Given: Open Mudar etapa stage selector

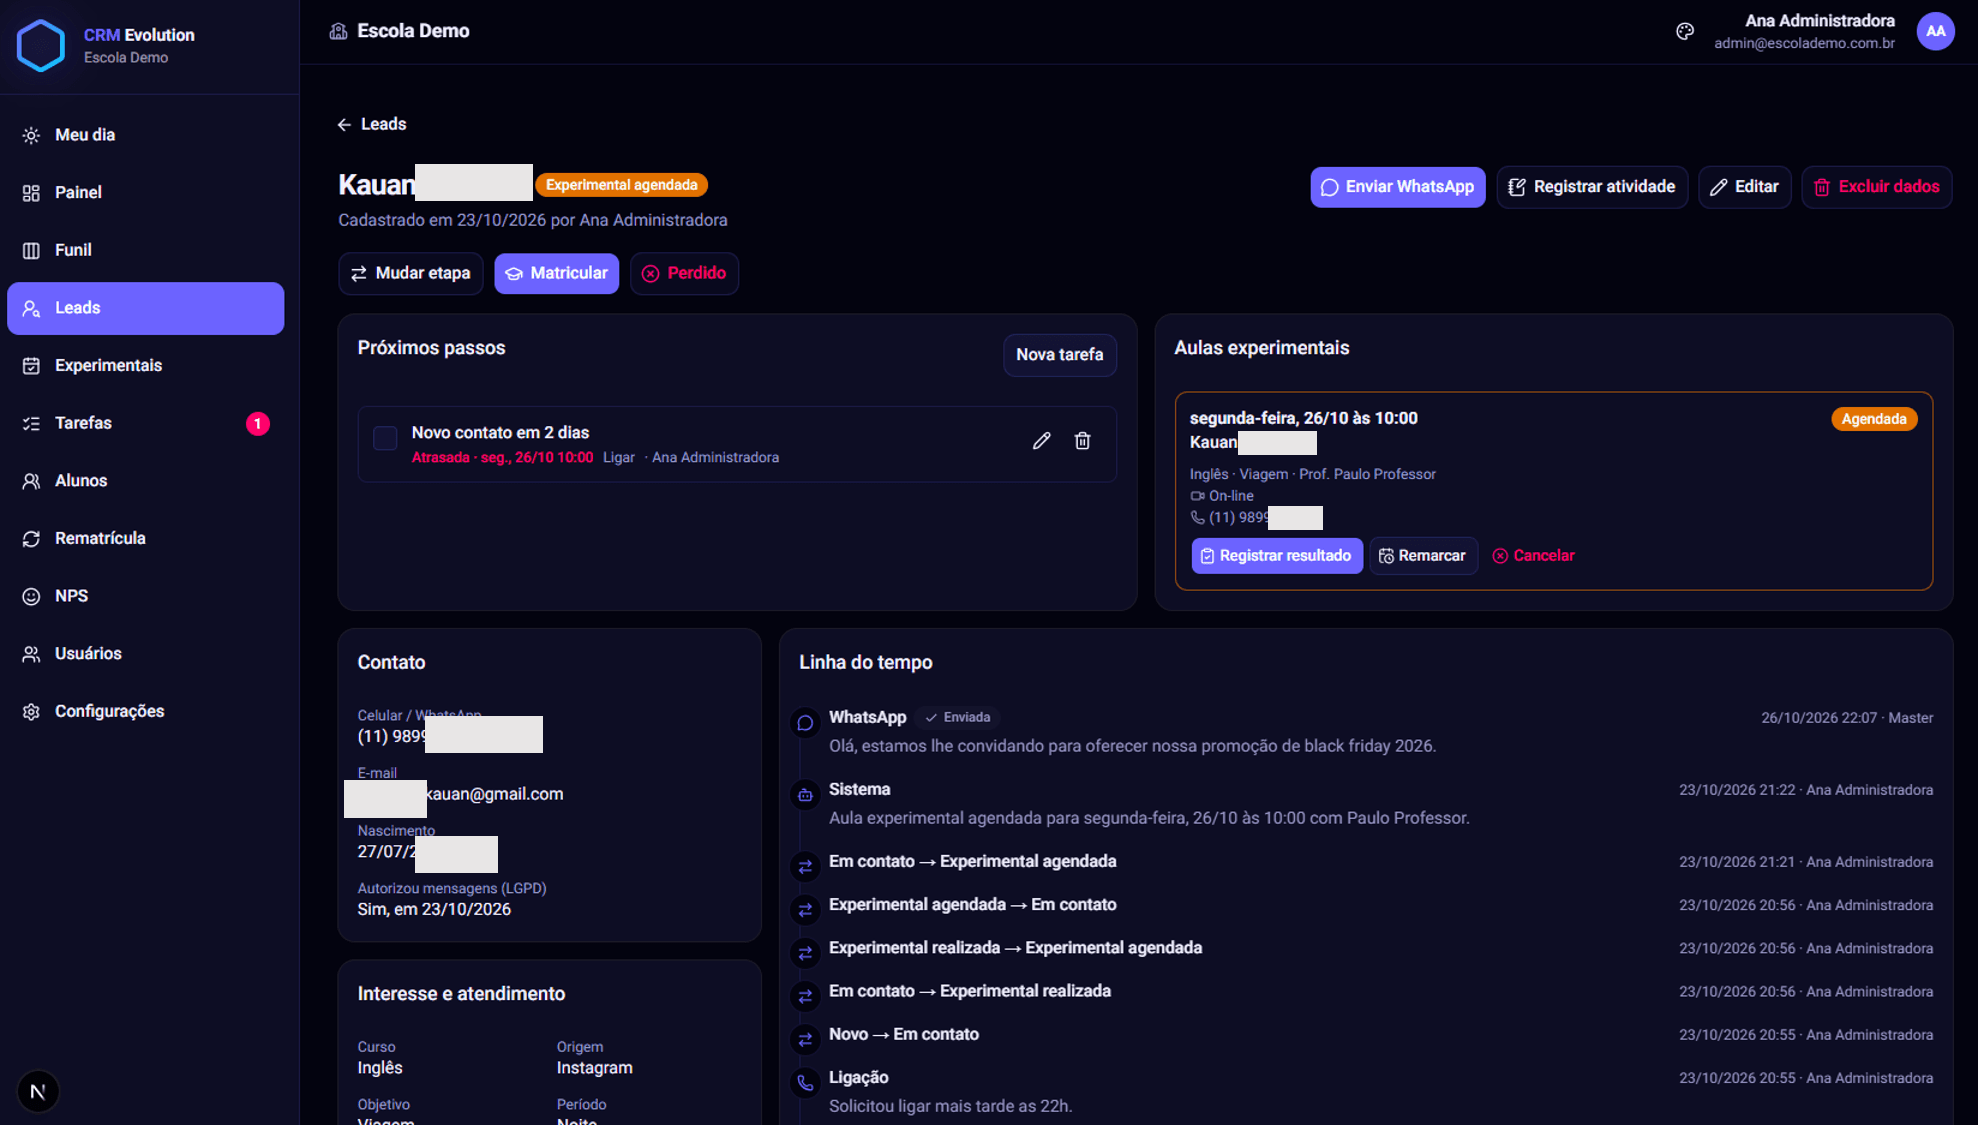Looking at the screenshot, I should pyautogui.click(x=411, y=274).
